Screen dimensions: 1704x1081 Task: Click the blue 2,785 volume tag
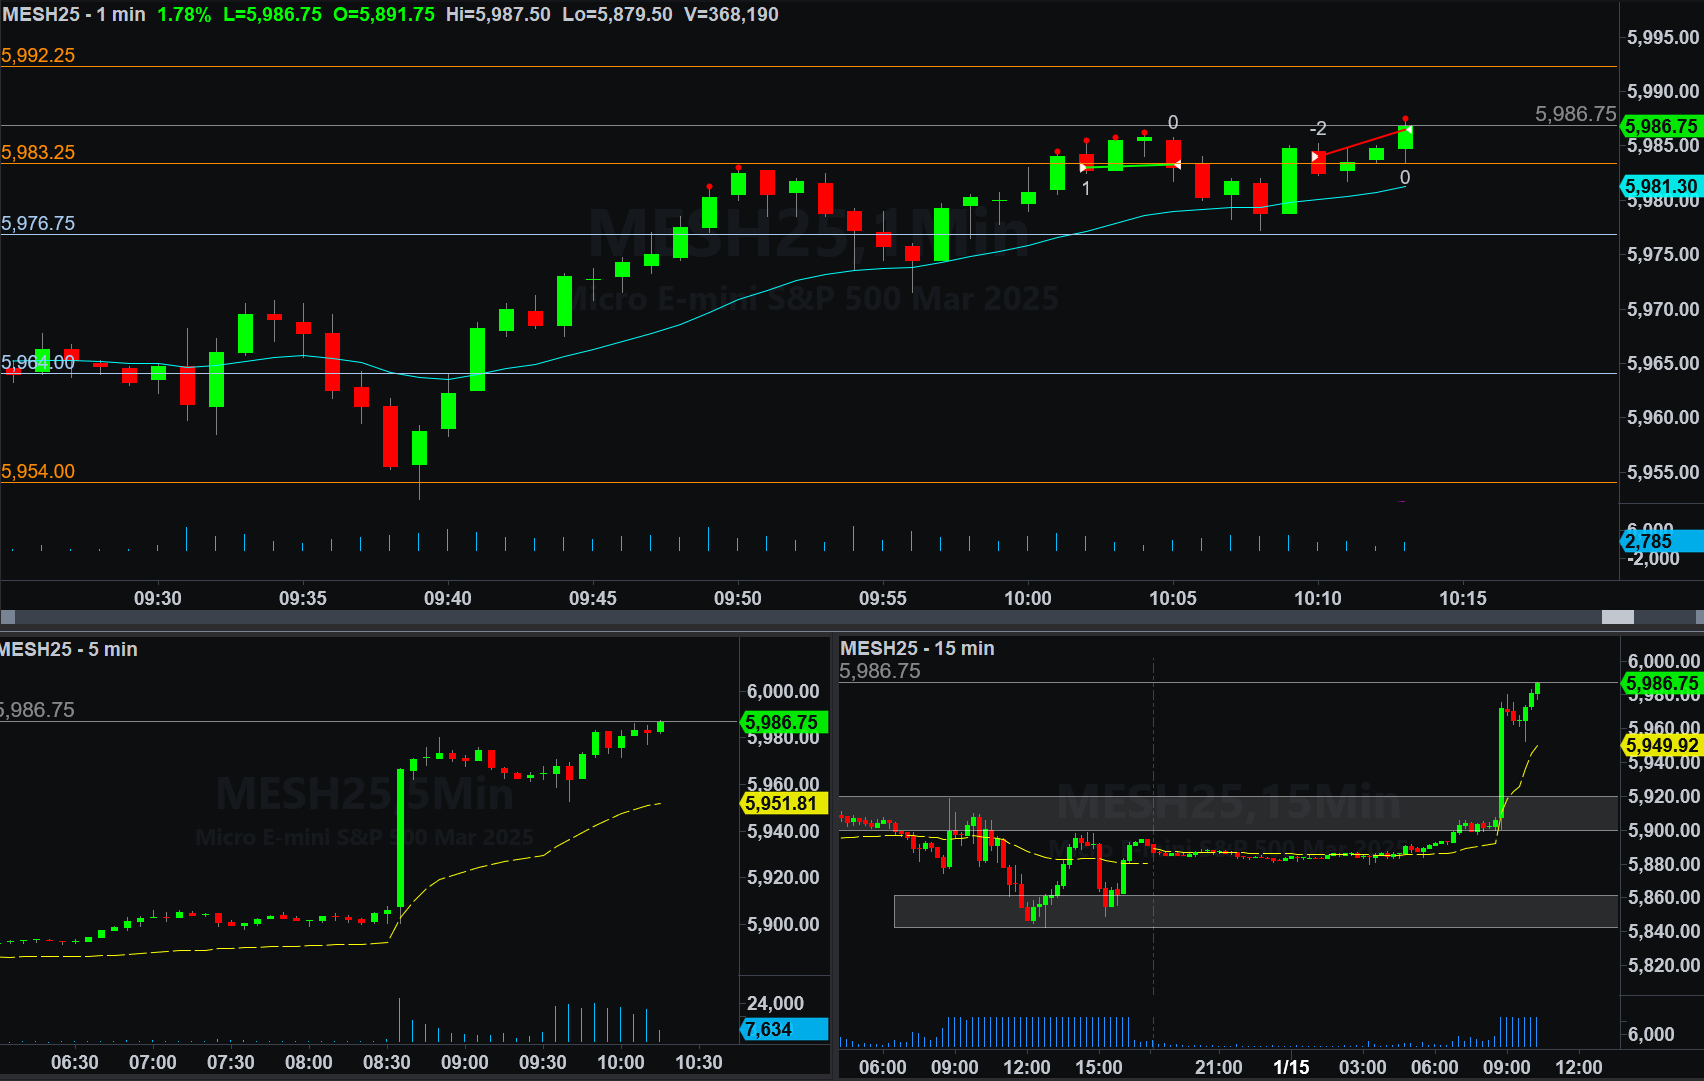[1661, 541]
